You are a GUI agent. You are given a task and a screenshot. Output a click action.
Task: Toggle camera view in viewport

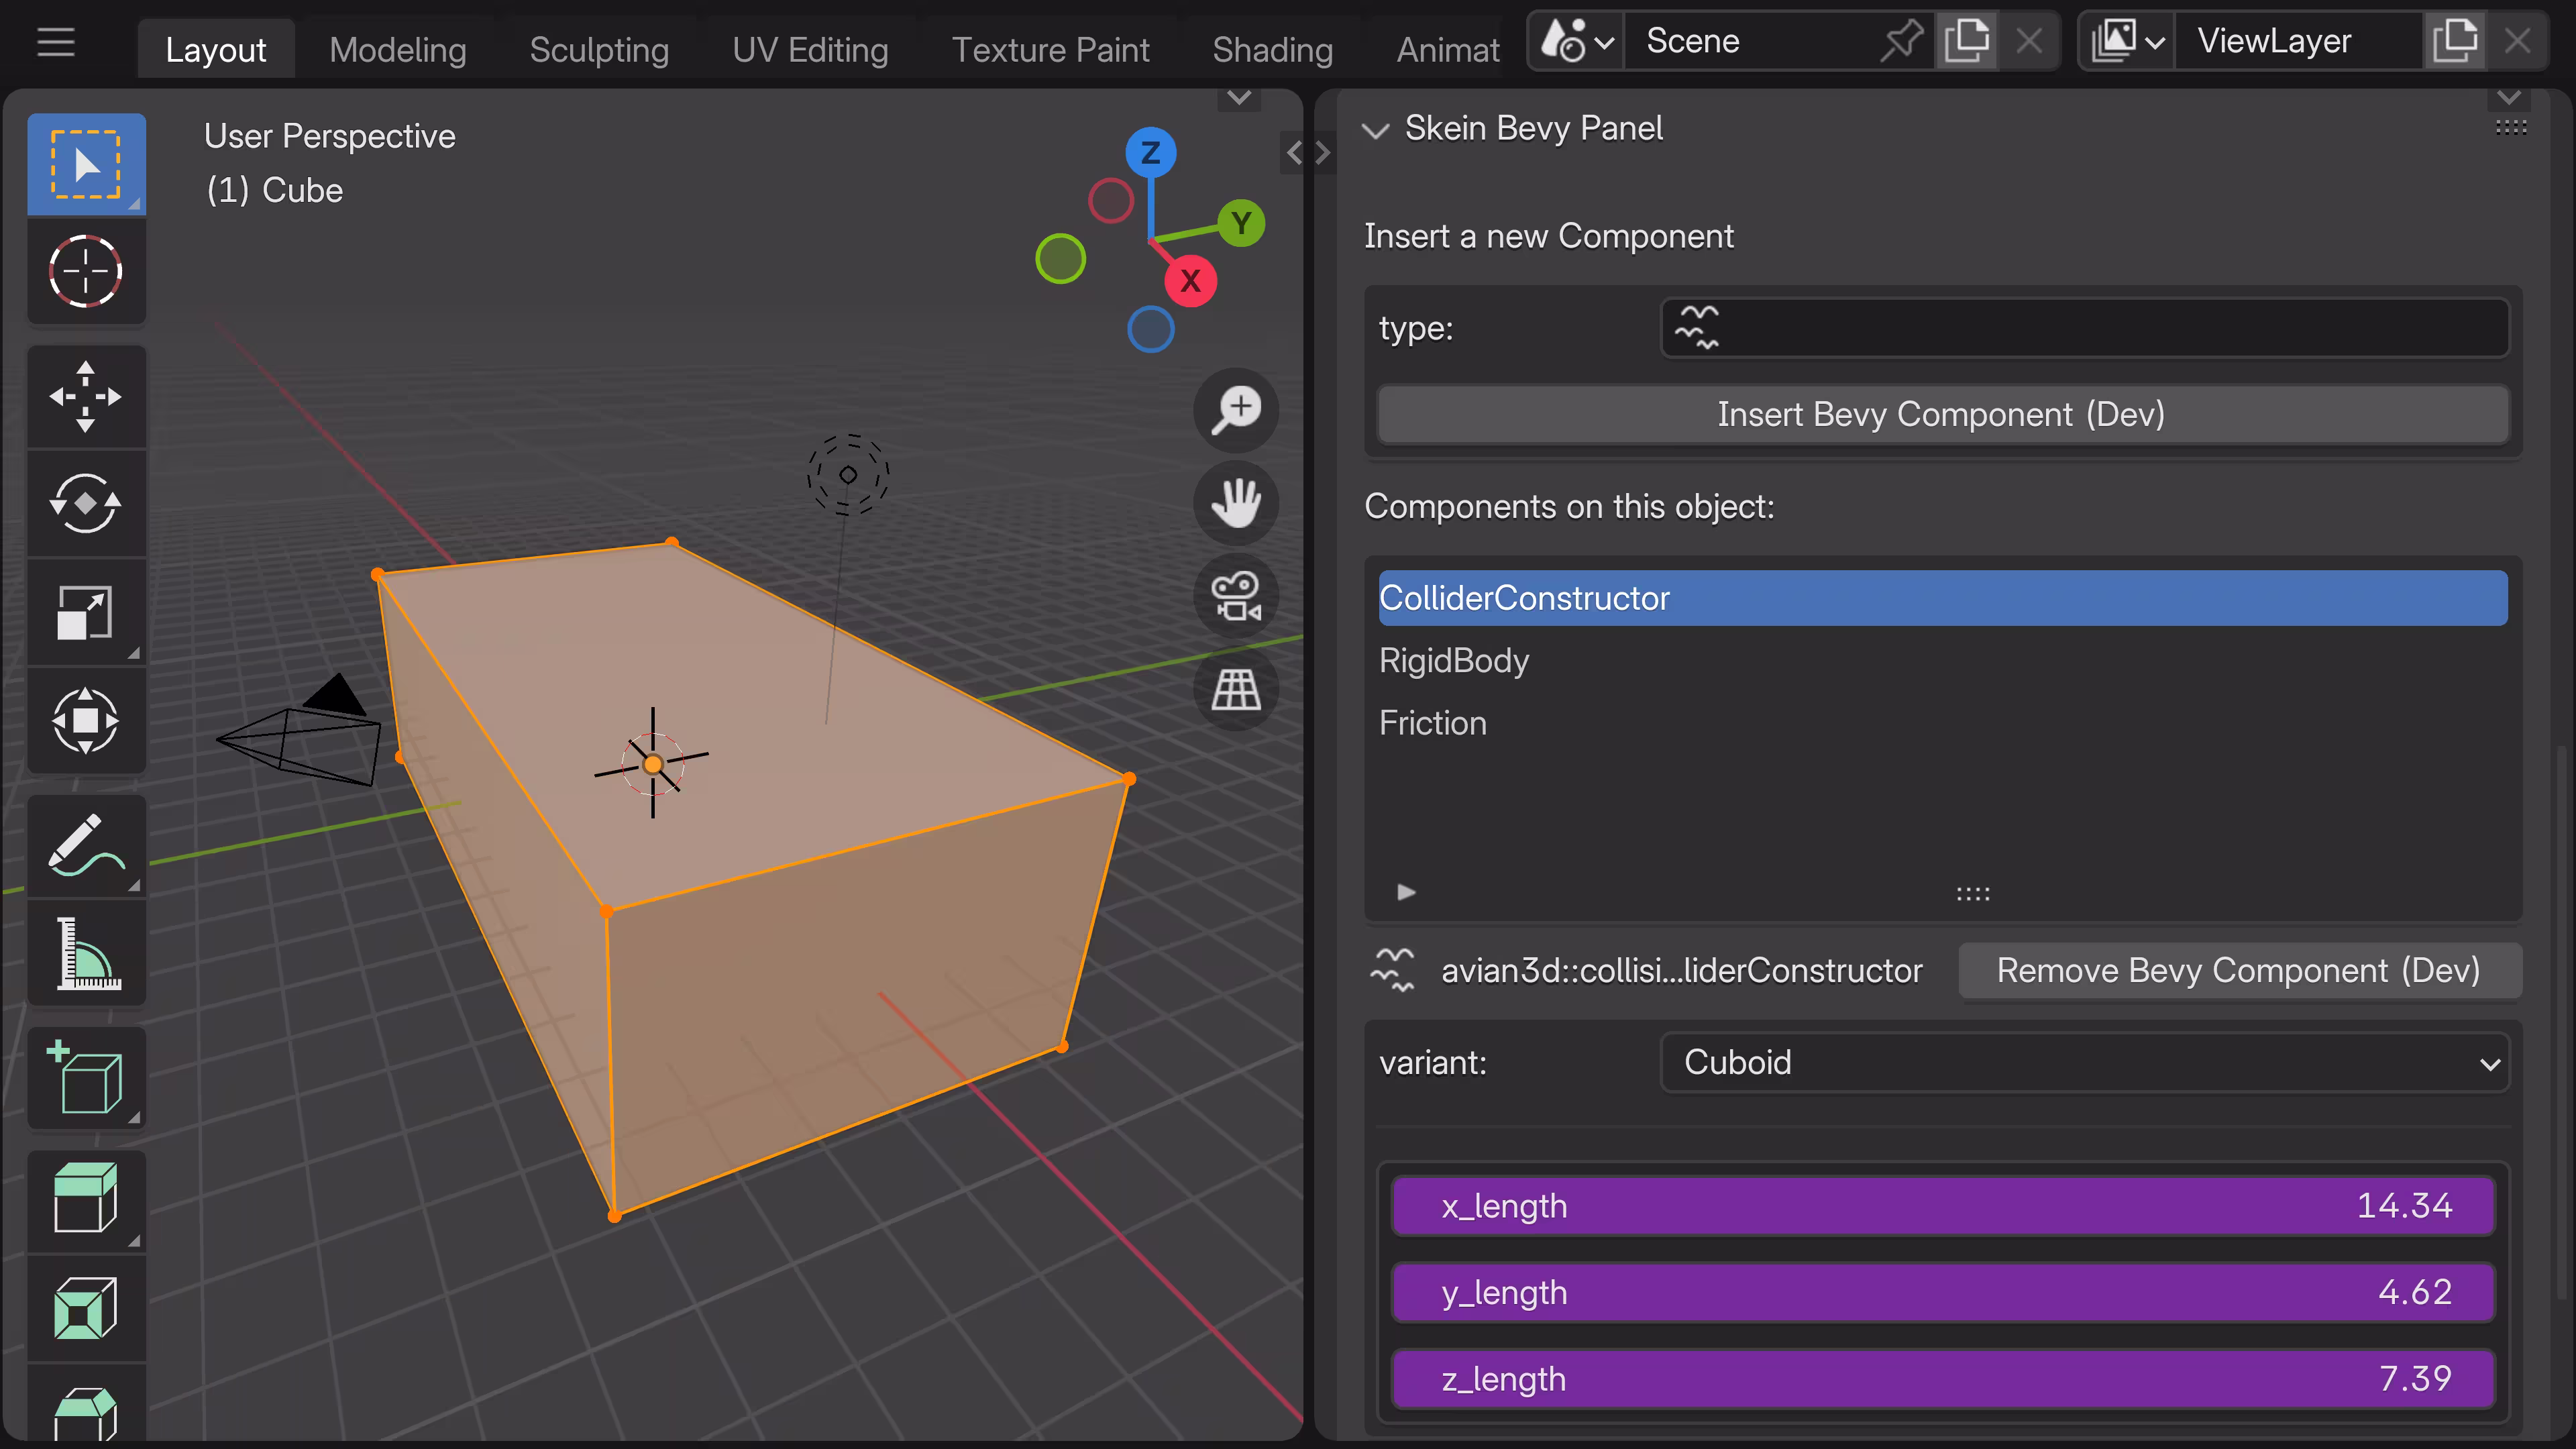coord(1236,596)
